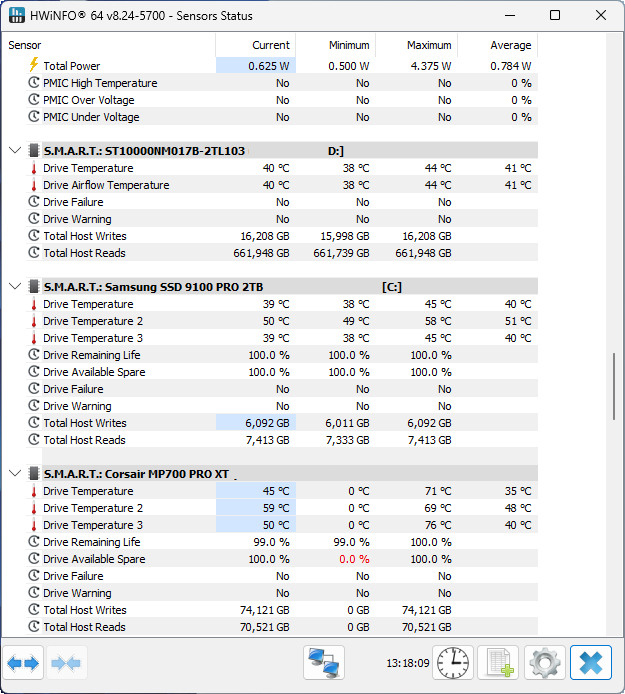625x694 pixels.
Task: Click clock icon of Samsung Drive Warning
Action: coord(34,405)
